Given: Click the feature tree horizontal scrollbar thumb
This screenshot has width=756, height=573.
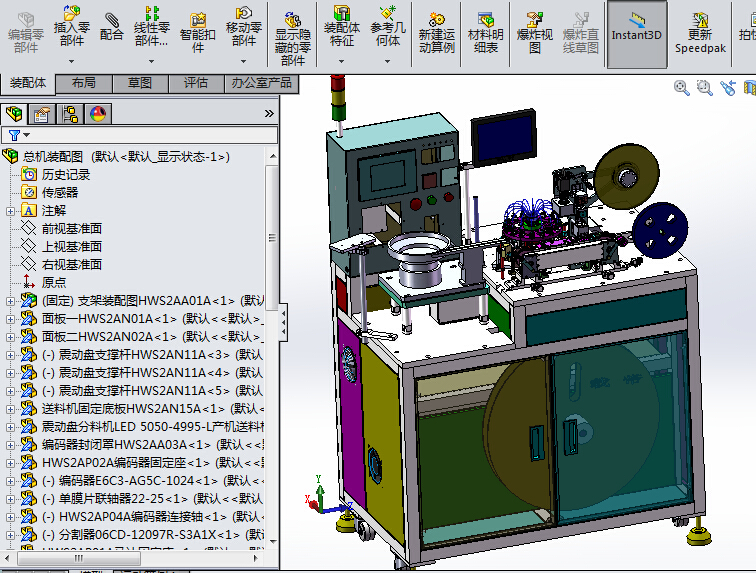Looking at the screenshot, I should 79,558.
